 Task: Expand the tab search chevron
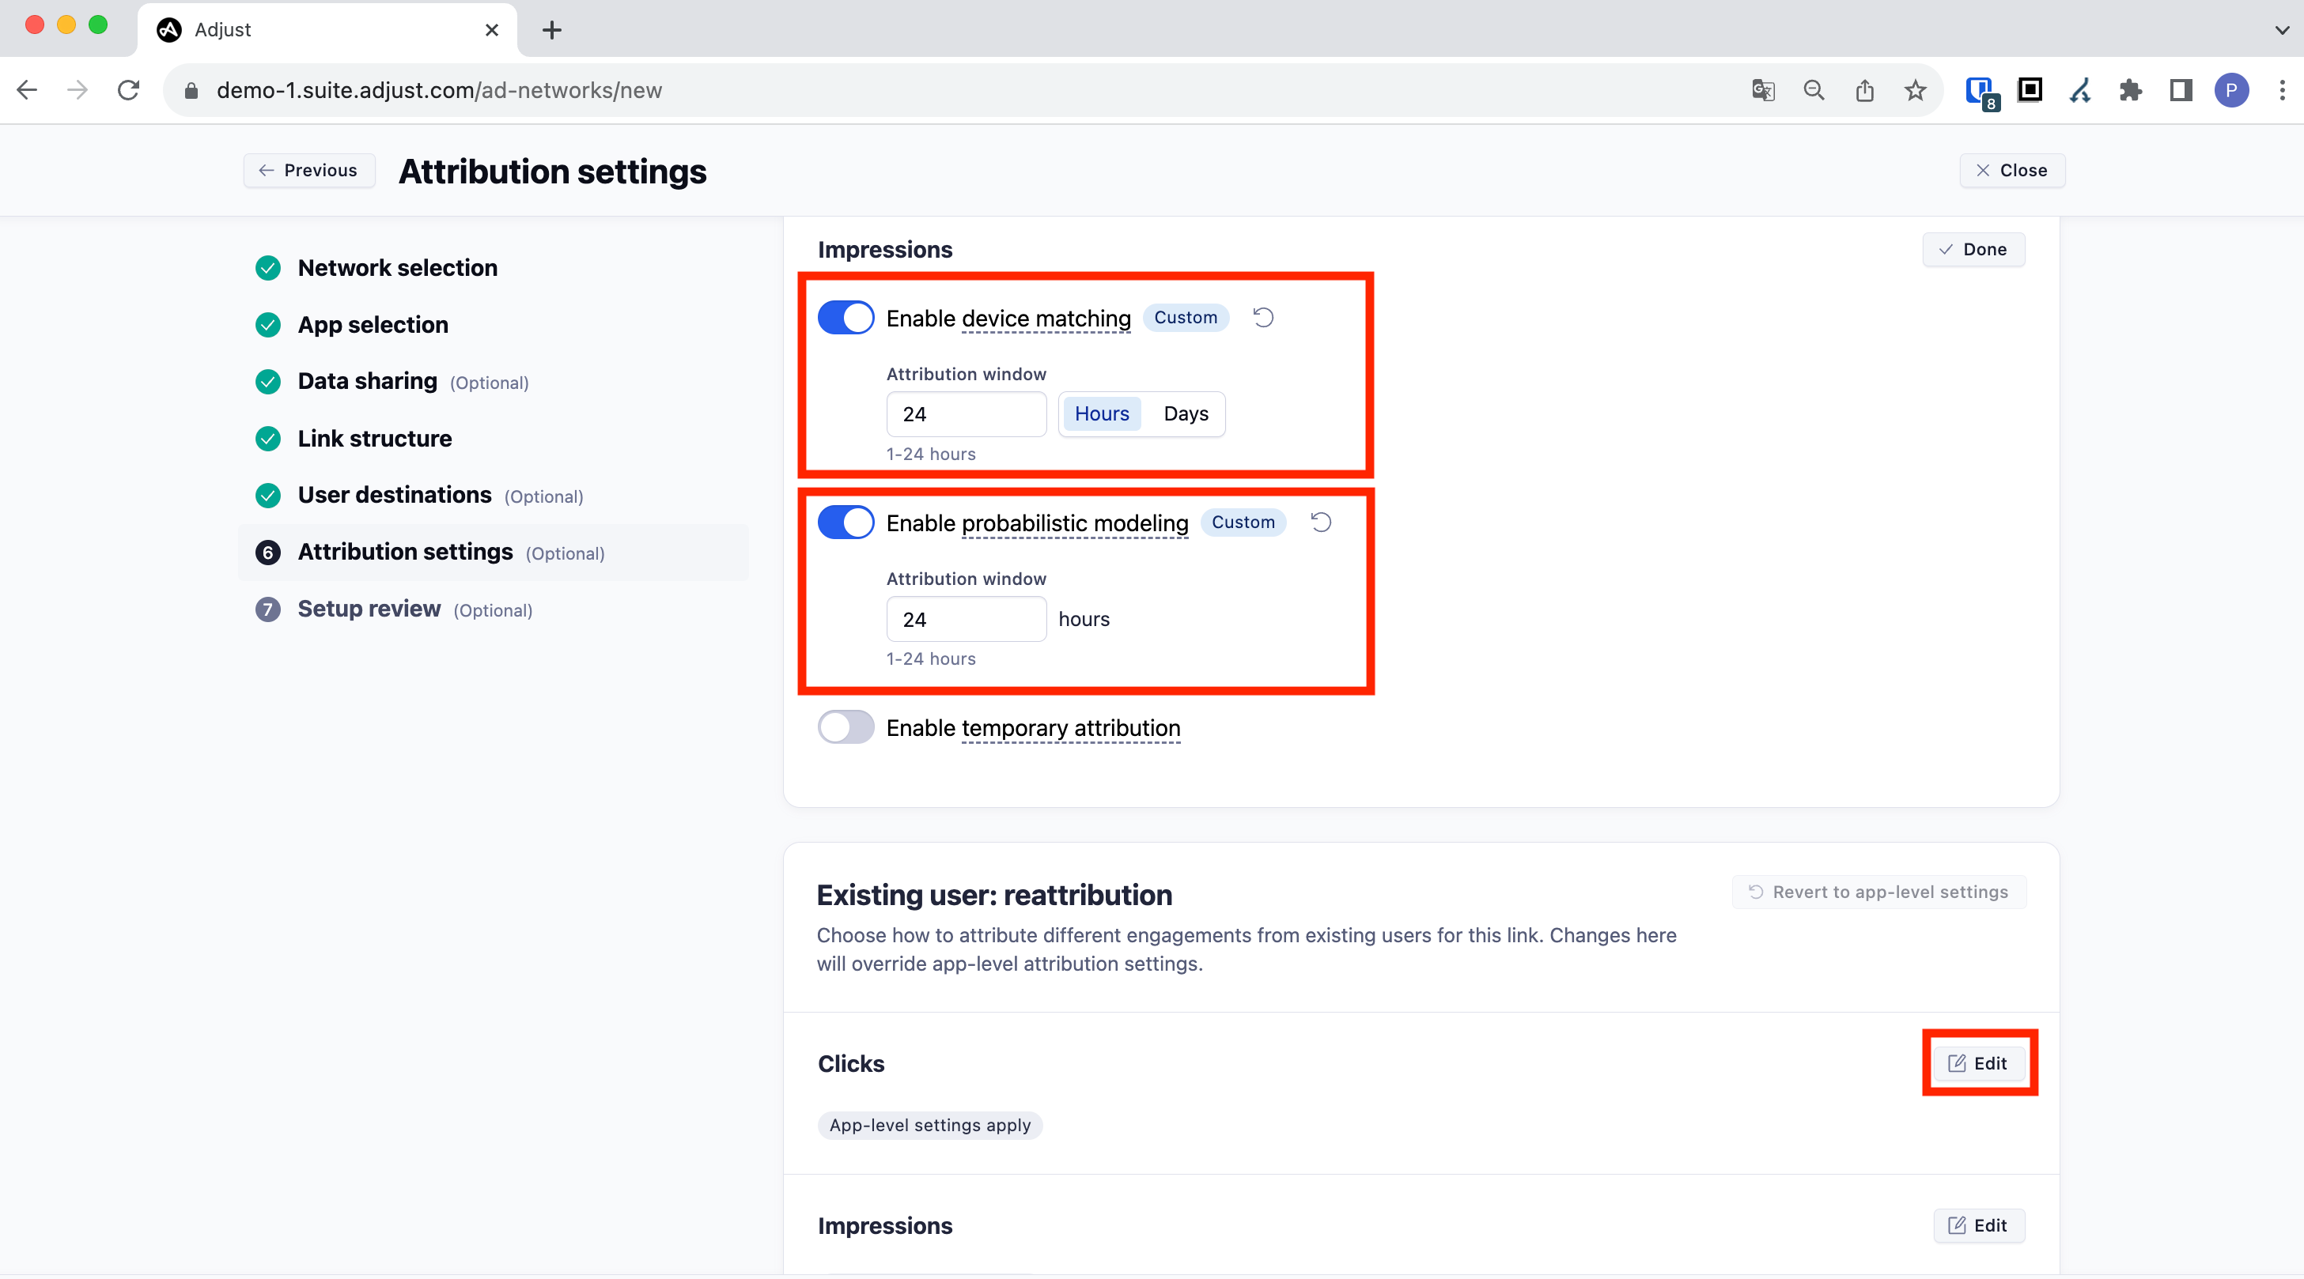2282,30
